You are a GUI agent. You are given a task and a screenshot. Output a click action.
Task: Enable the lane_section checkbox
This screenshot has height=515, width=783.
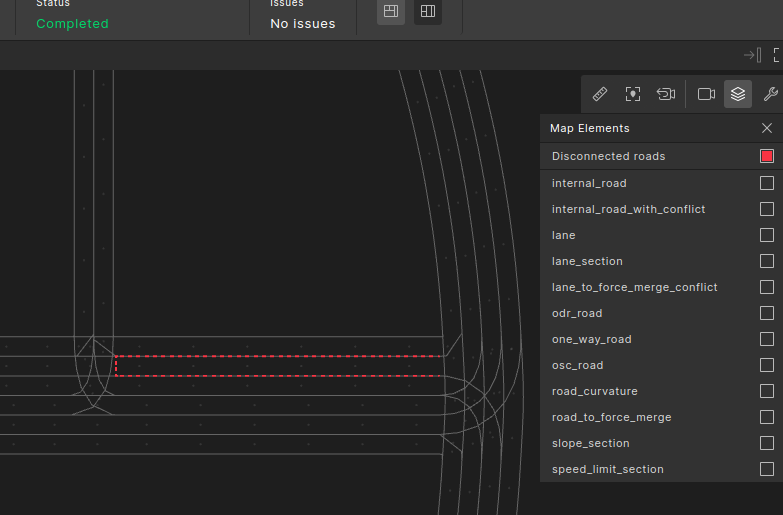(x=767, y=261)
